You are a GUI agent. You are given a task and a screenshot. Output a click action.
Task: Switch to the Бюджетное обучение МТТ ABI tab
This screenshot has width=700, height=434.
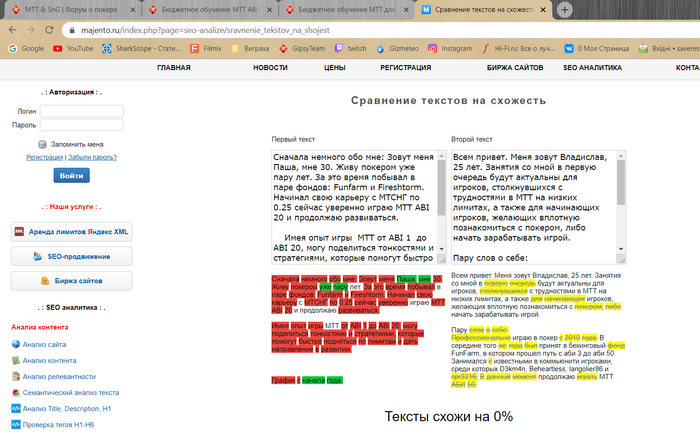click(x=209, y=9)
